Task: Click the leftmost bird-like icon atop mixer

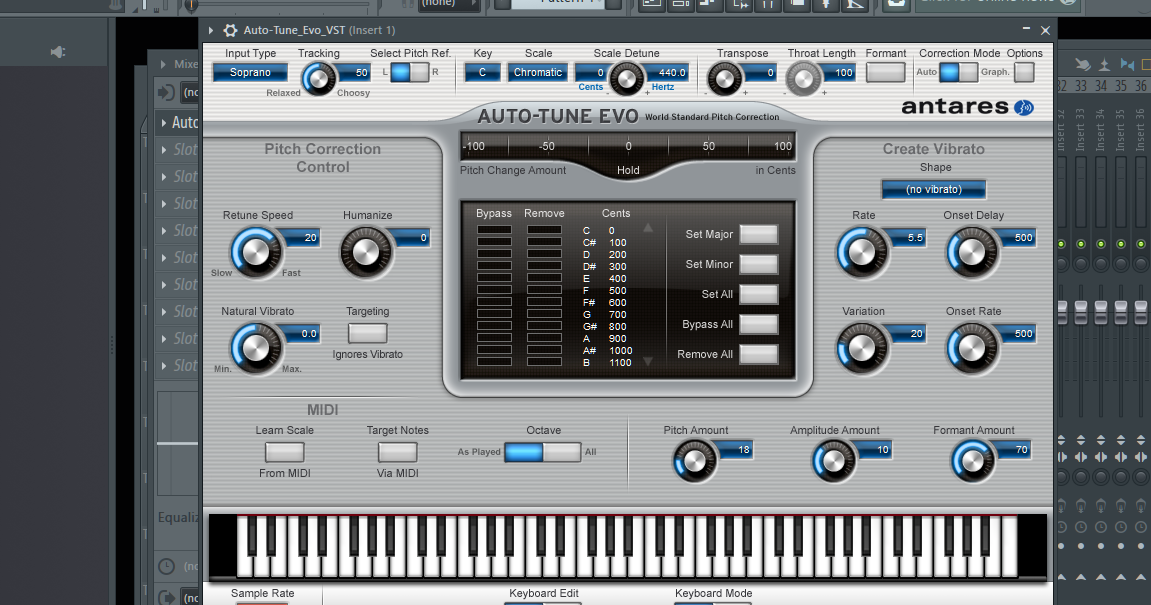Action: tap(1083, 65)
